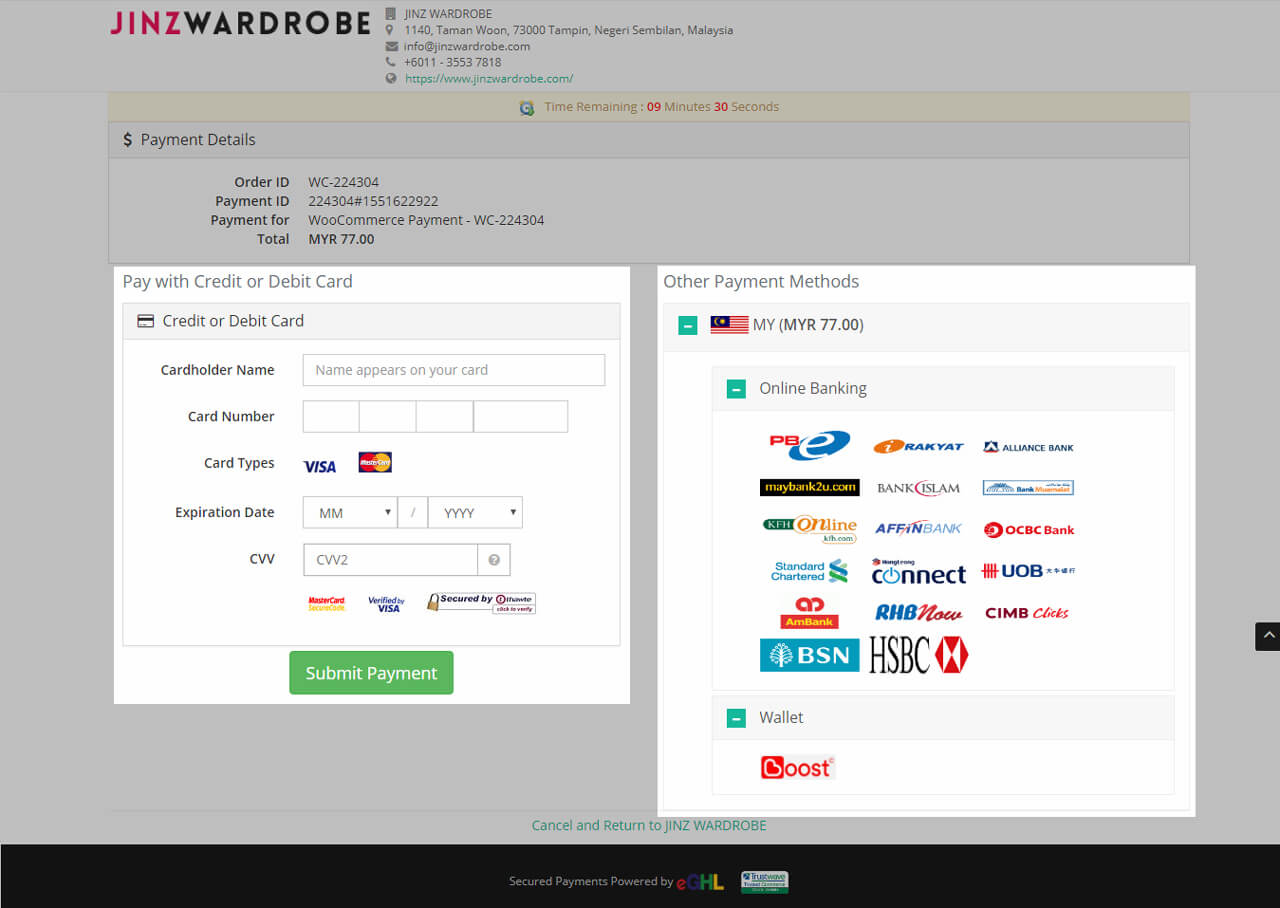Choose KFH Online logo

810,529
